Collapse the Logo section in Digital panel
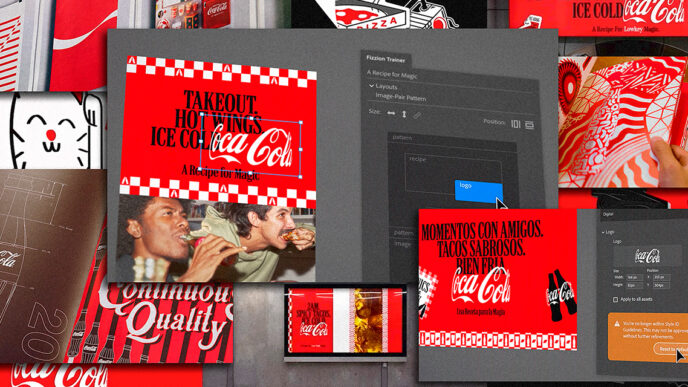 (x=603, y=232)
